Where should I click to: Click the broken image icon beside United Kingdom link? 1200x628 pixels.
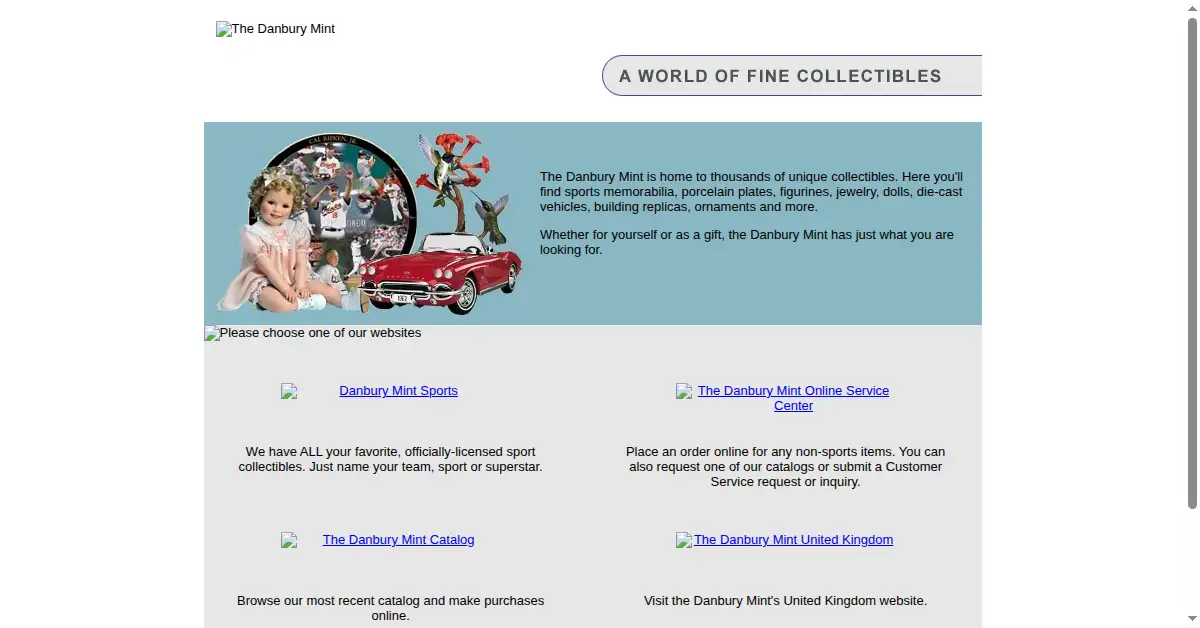pyautogui.click(x=684, y=541)
